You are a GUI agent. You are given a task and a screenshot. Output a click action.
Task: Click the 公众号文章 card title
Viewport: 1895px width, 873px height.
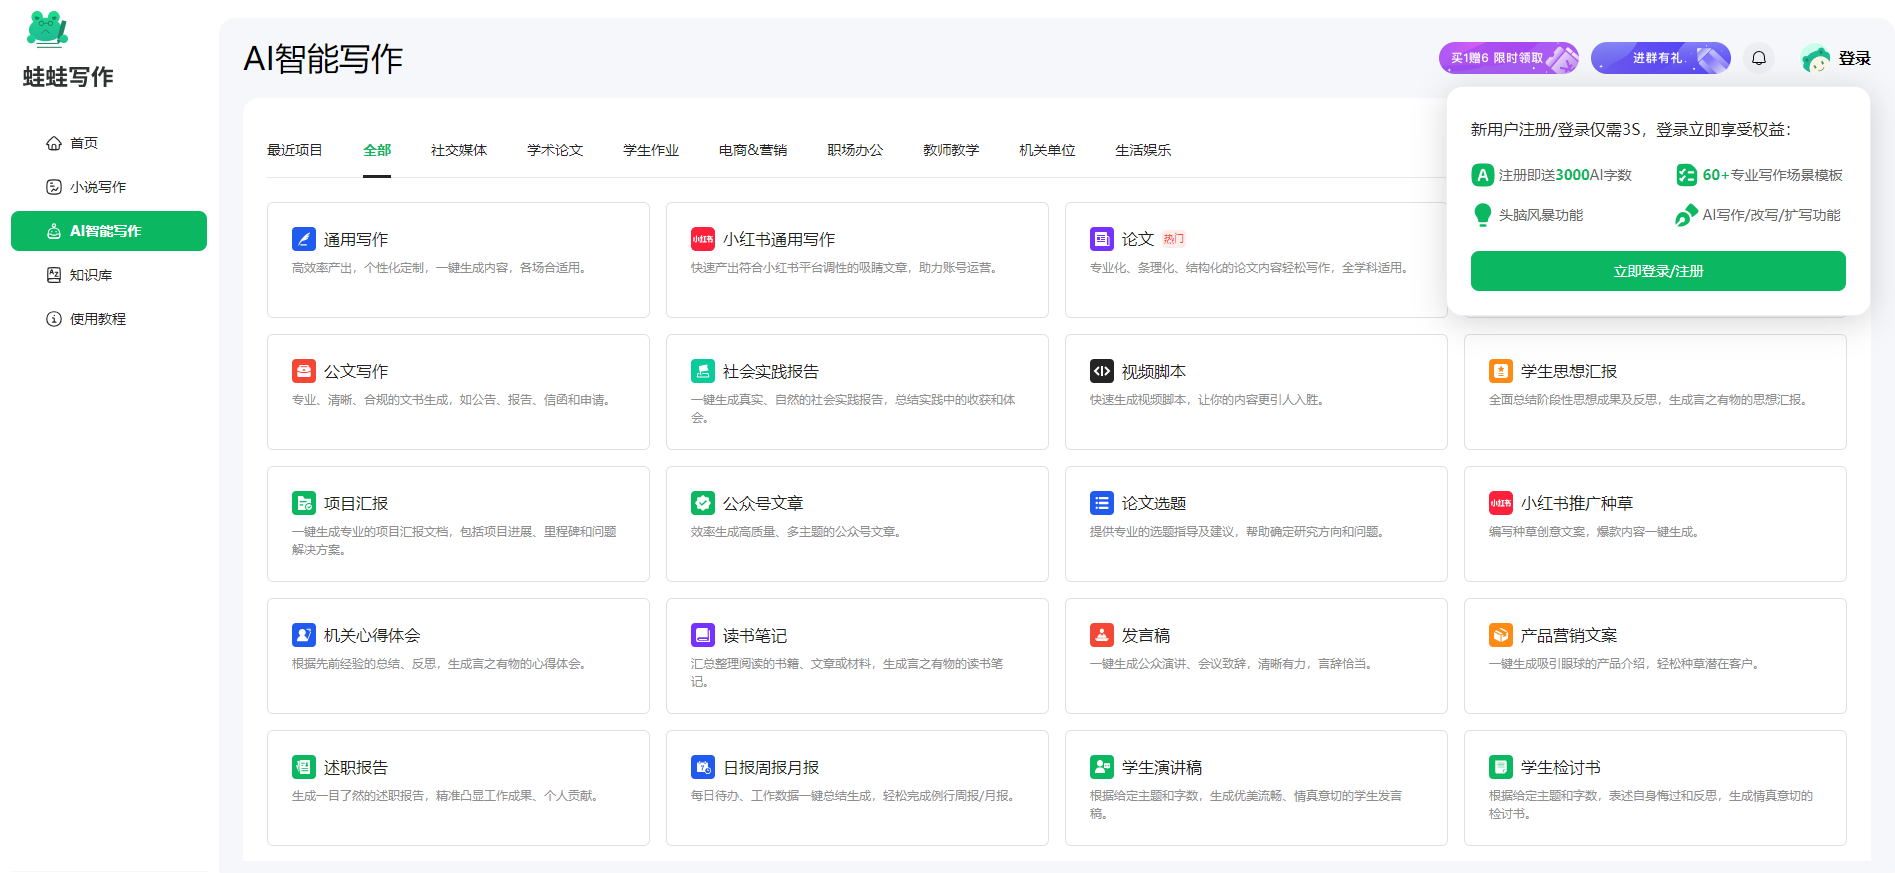point(763,504)
